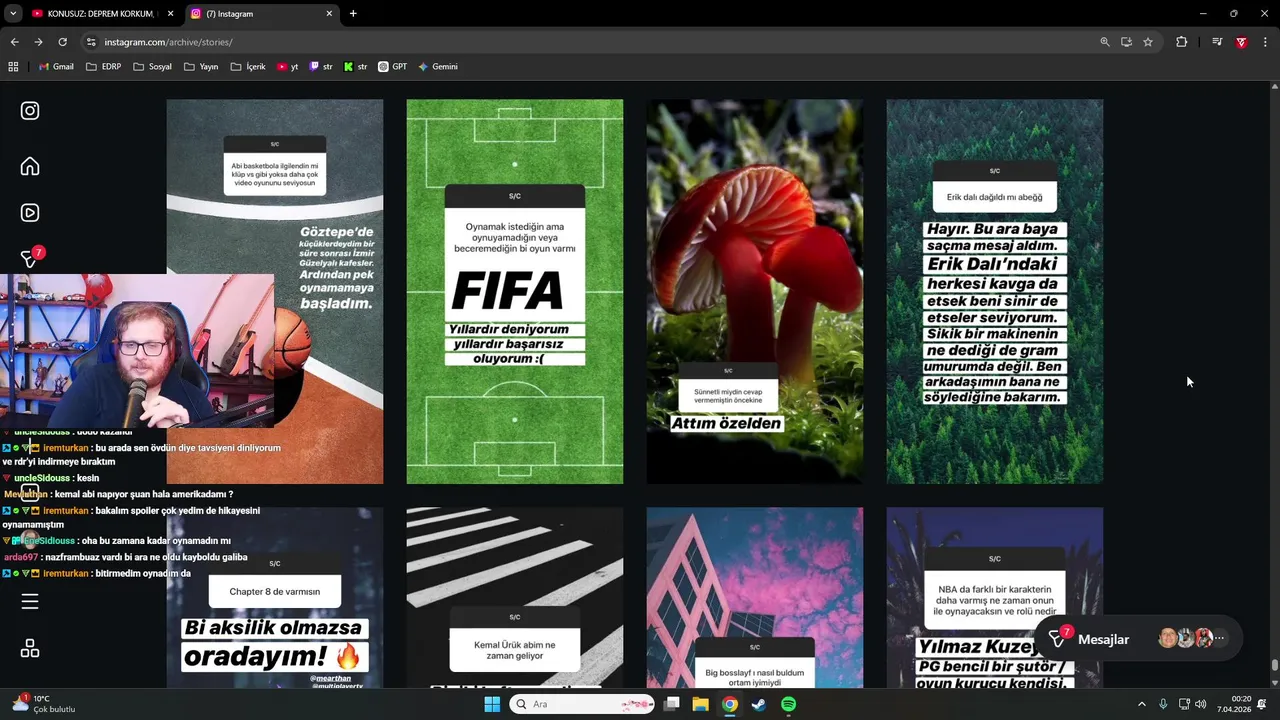Open the Windows Start menu
Viewport: 1280px width, 720px height.
coord(492,704)
